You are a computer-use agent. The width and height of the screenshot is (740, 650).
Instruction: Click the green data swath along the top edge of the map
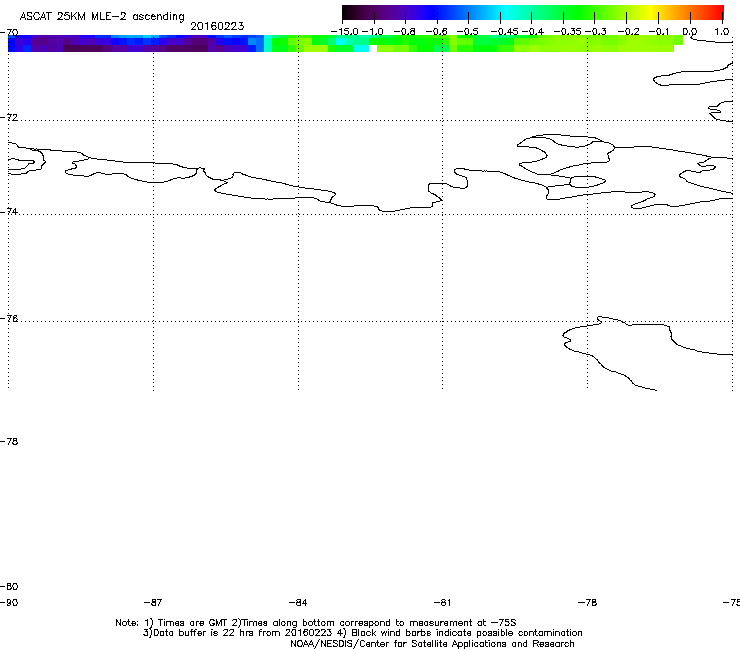pyautogui.click(x=477, y=43)
